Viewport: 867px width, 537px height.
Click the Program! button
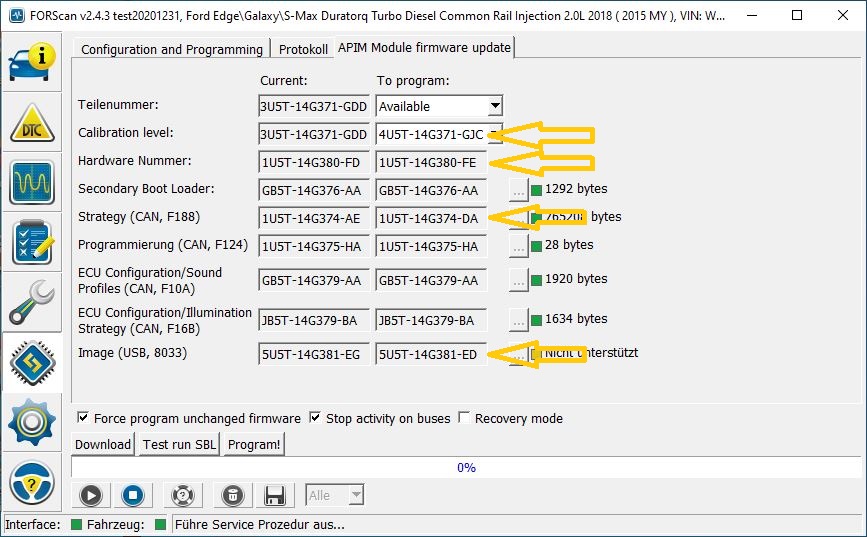point(254,444)
